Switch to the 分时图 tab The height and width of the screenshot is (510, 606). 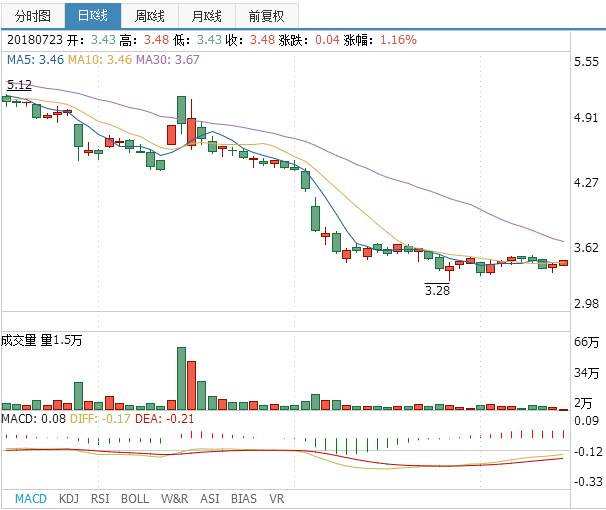32,16
